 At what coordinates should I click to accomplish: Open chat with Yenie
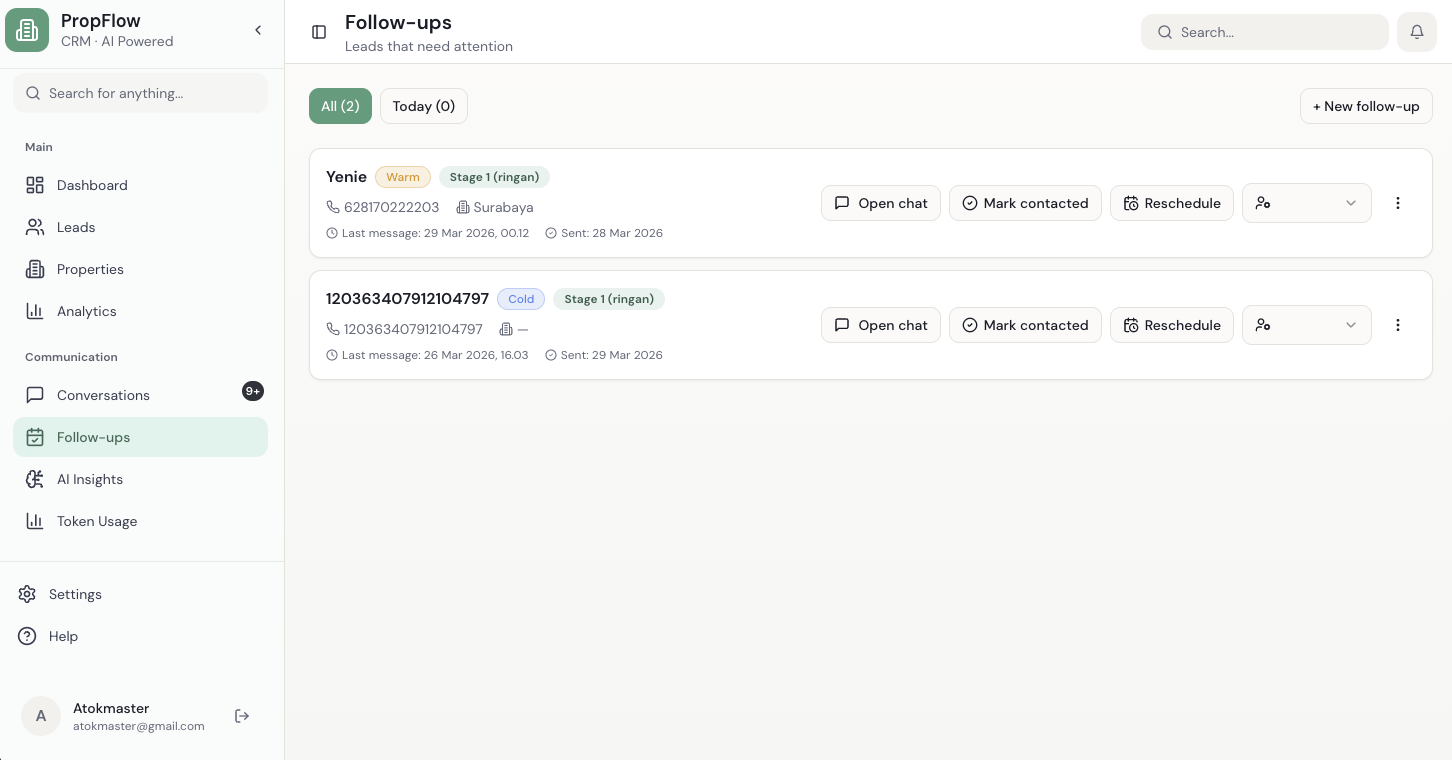[881, 203]
